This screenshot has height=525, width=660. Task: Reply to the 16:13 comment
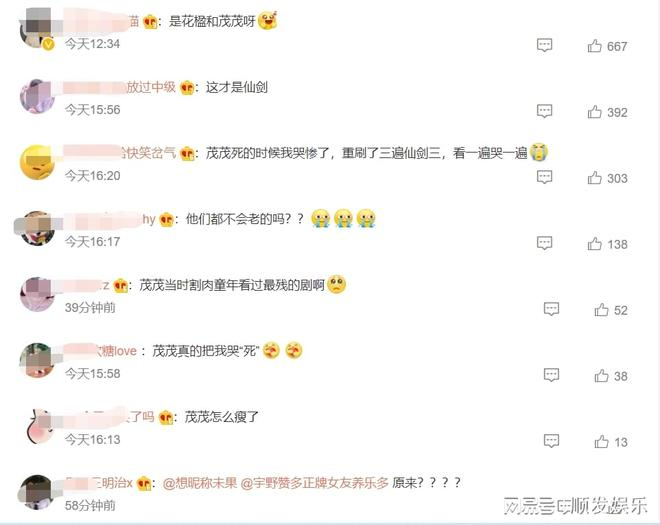pyautogui.click(x=551, y=441)
